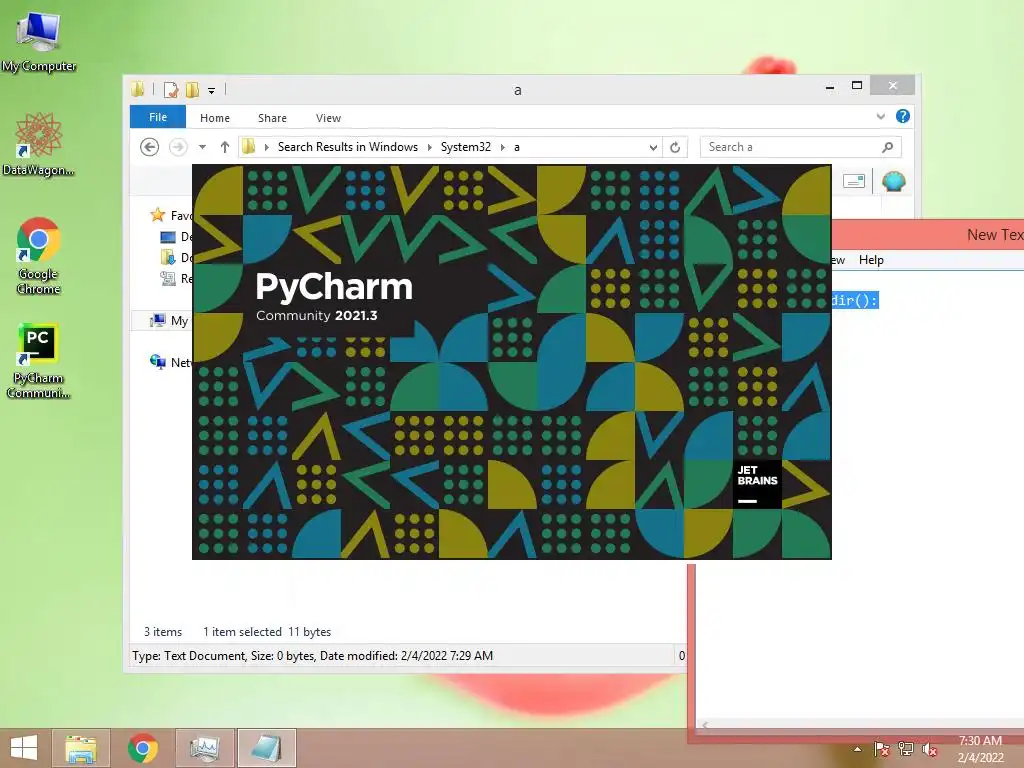Click '1 item selected 11 bytes' status text
The width and height of the screenshot is (1024, 768).
coord(267,632)
